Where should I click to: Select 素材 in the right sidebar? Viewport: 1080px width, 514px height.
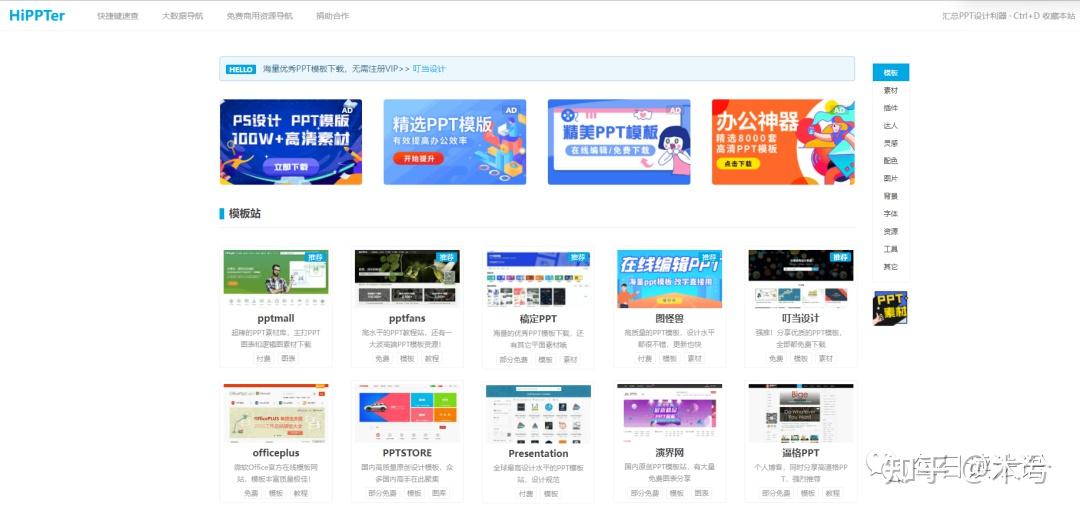point(891,90)
